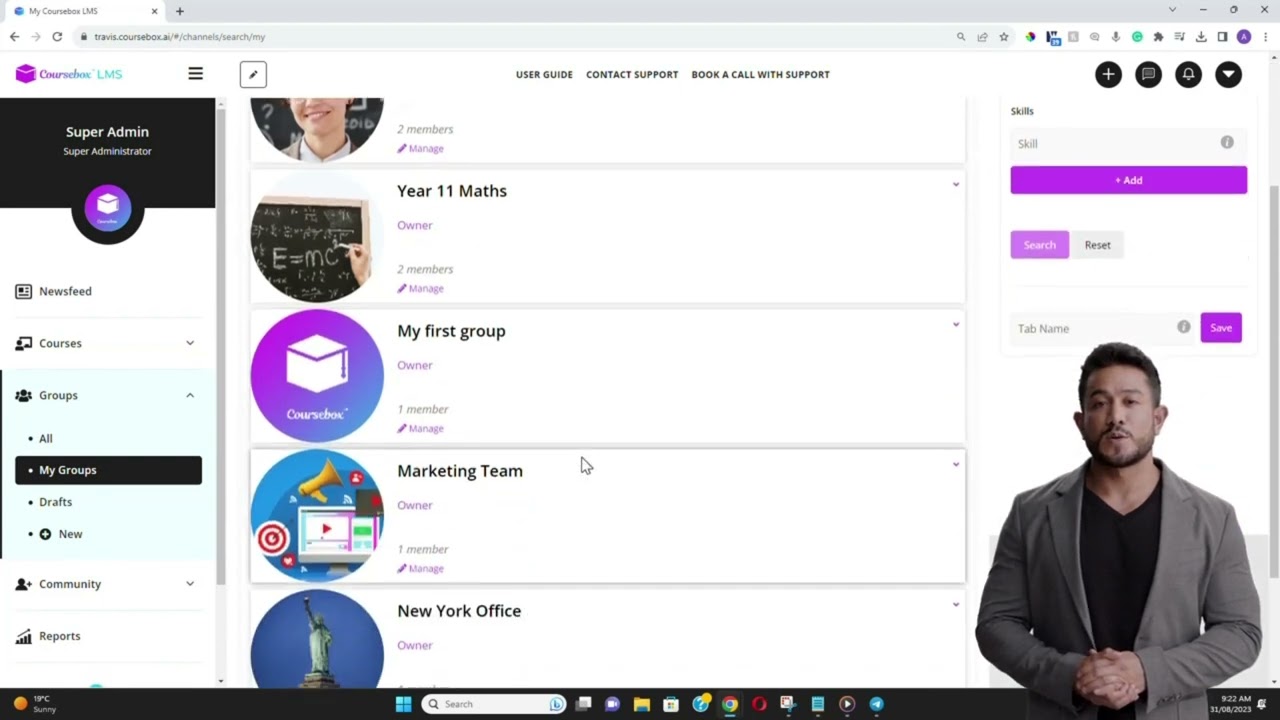The image size is (1280, 720).
Task: Reload the page with browser refresh
Action: click(x=57, y=37)
